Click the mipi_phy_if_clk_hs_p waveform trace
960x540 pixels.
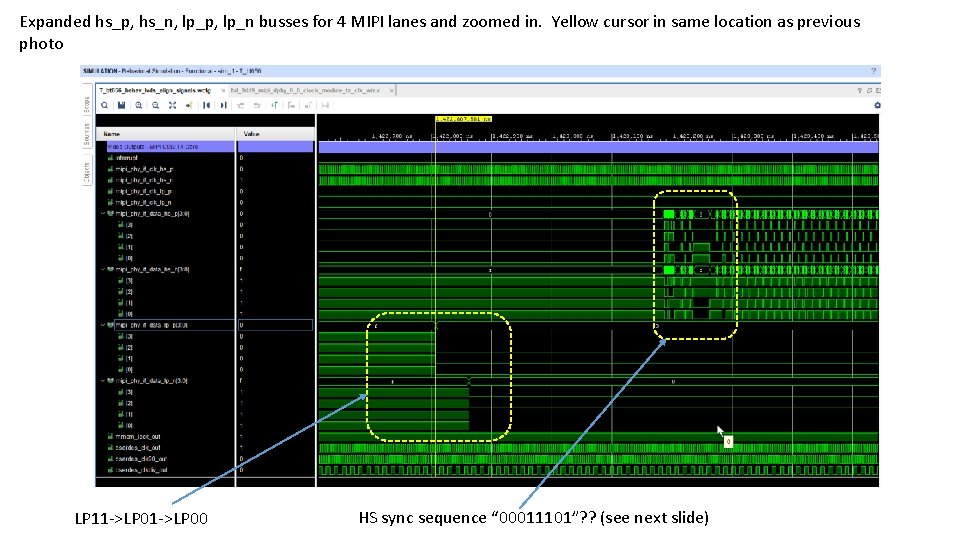click(x=598, y=169)
